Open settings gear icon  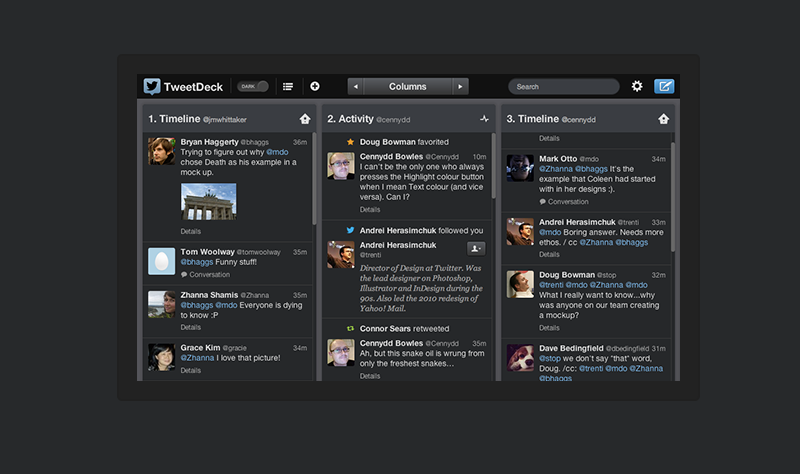coord(637,86)
